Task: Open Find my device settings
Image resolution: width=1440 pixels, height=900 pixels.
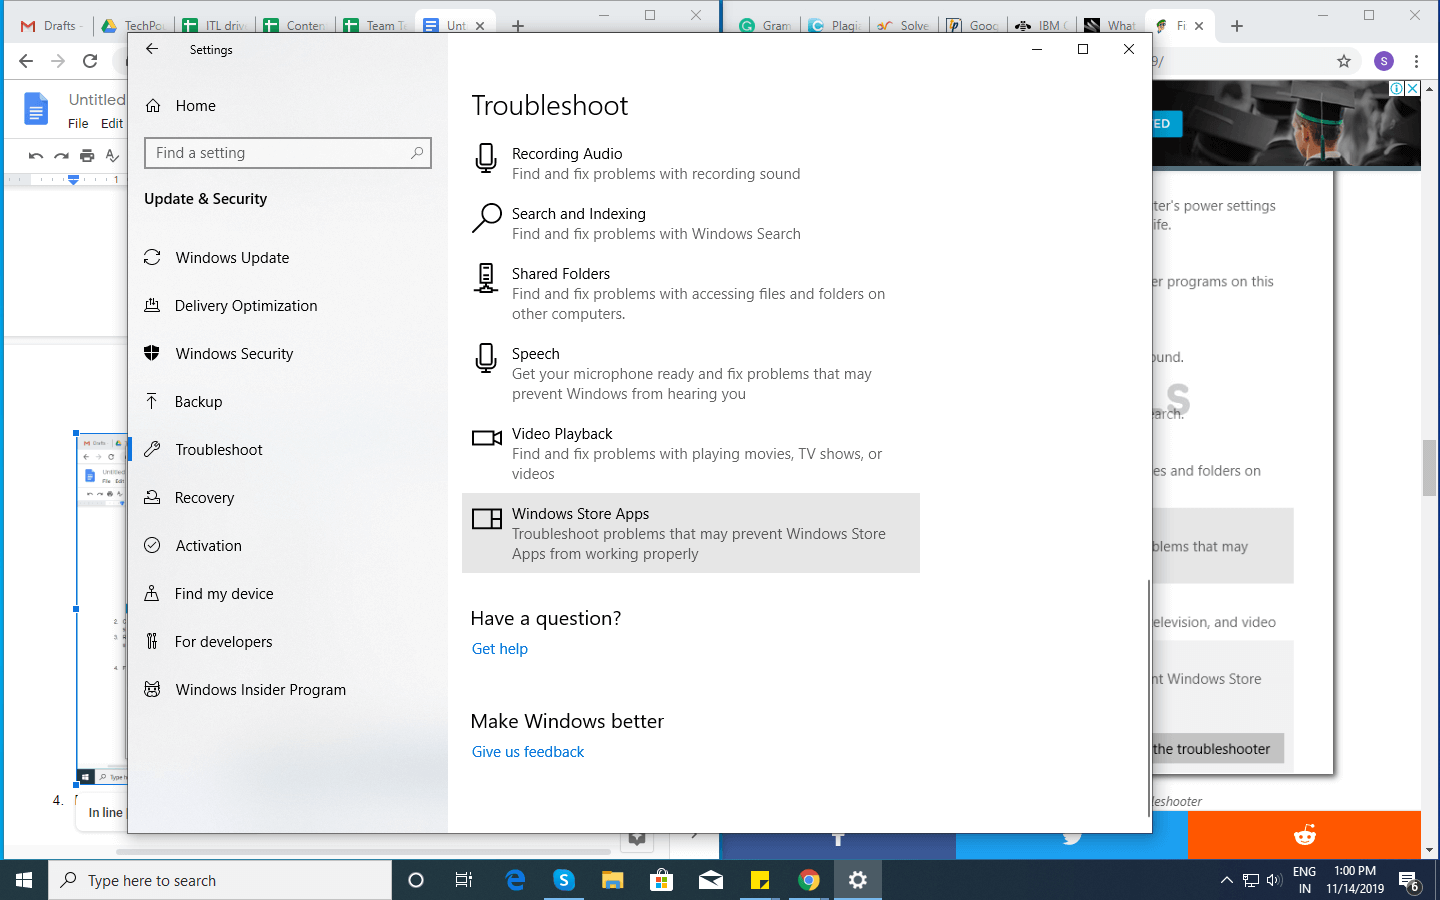Action: pos(224,593)
